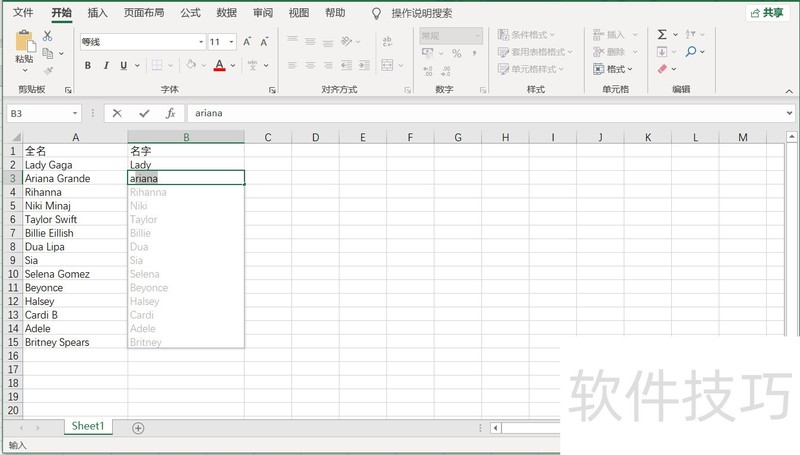Open the Conditional Formatting (条件格式) menu
Image resolution: width=800 pixels, height=455 pixels.
(x=526, y=35)
